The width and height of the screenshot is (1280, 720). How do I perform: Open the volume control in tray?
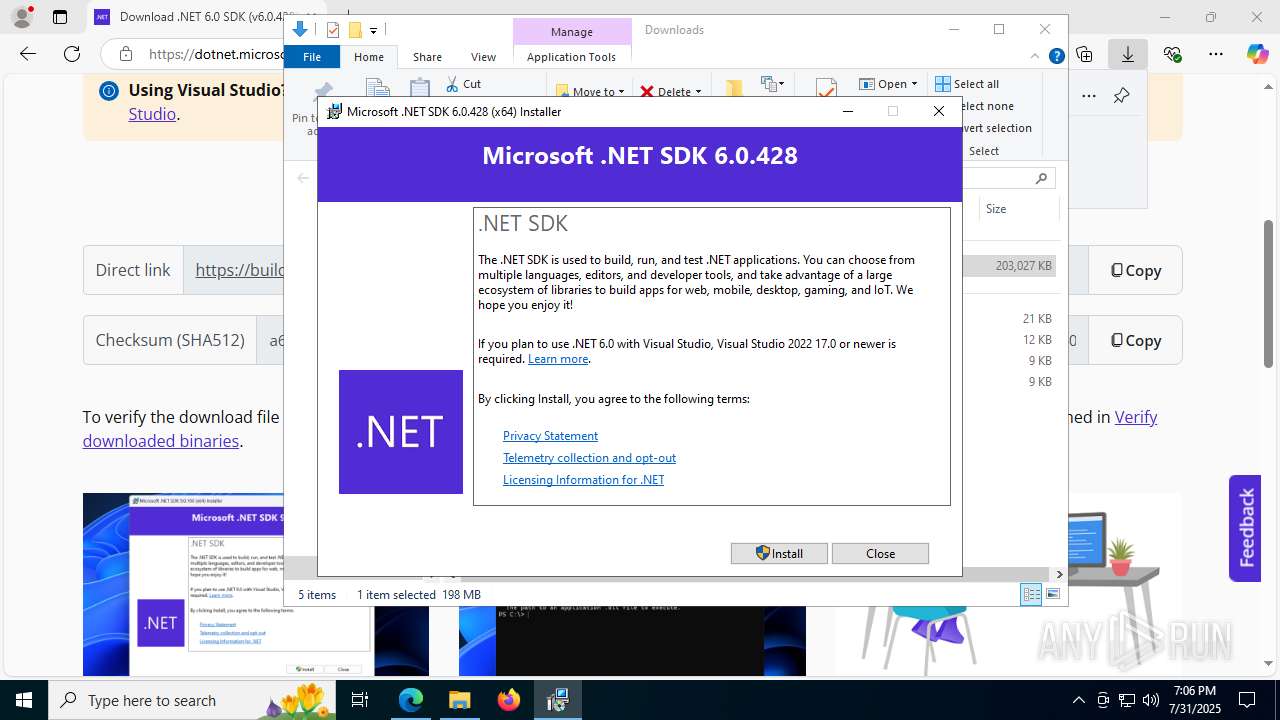pos(1151,700)
